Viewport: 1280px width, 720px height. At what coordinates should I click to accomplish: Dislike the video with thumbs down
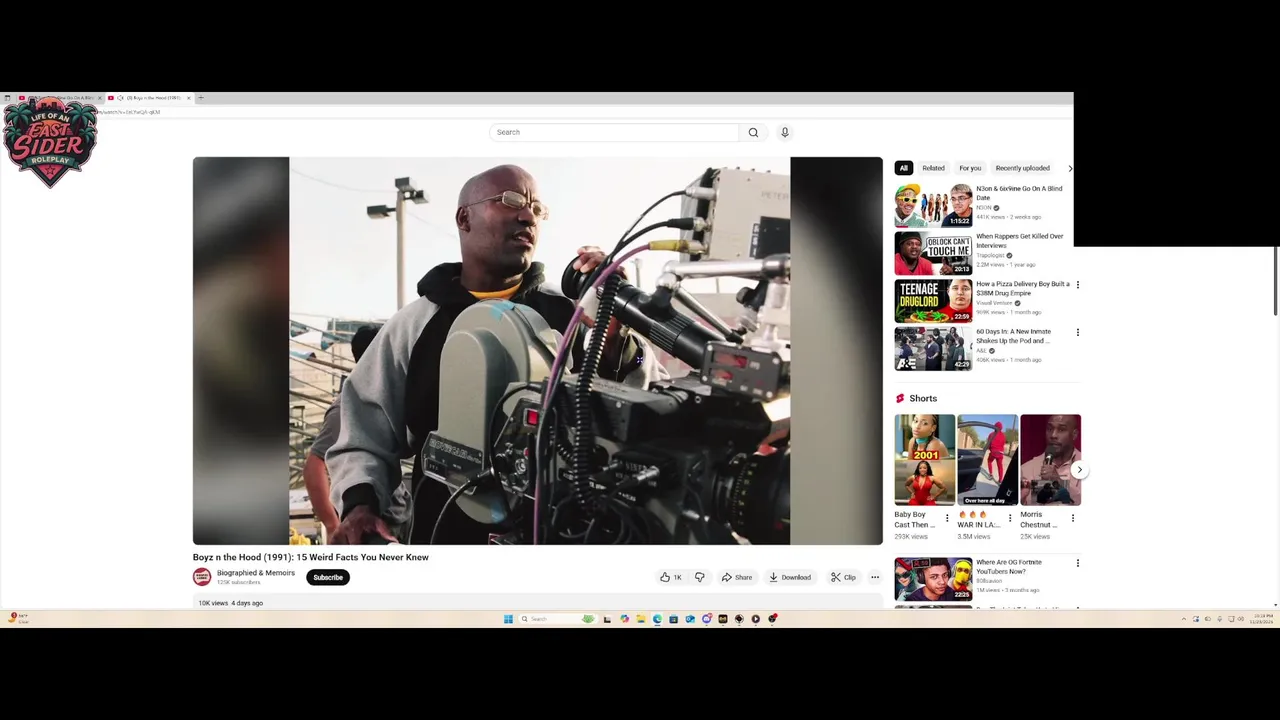click(x=700, y=577)
